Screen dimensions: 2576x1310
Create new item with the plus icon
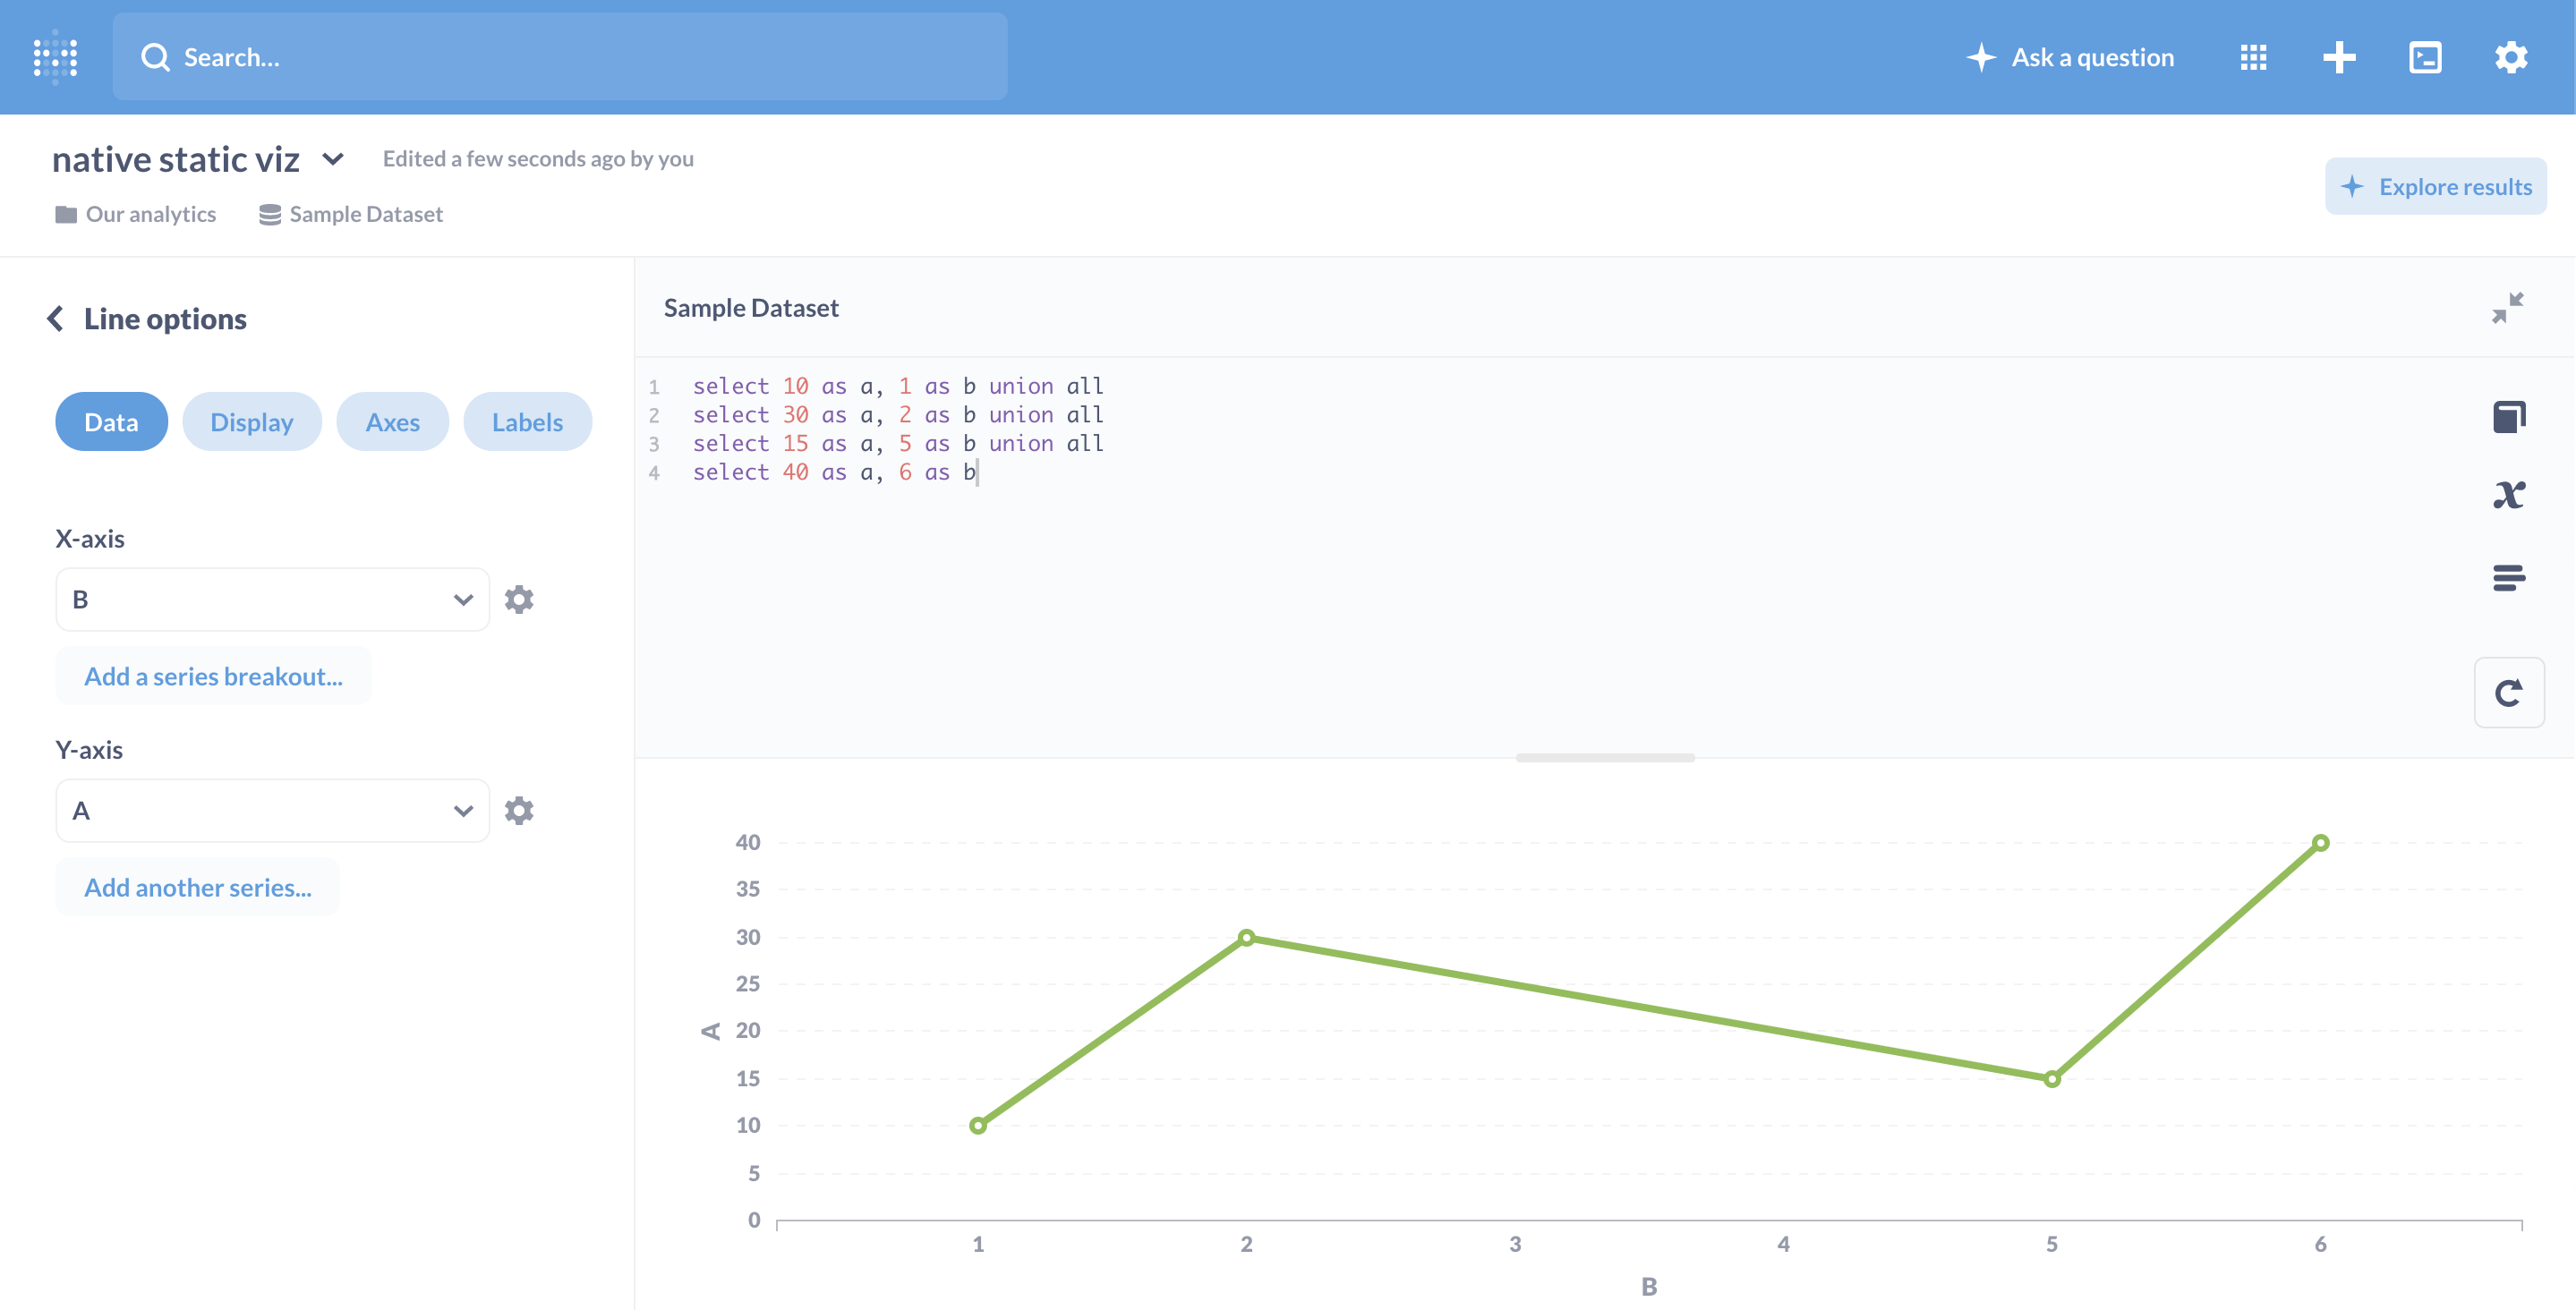(x=2339, y=57)
